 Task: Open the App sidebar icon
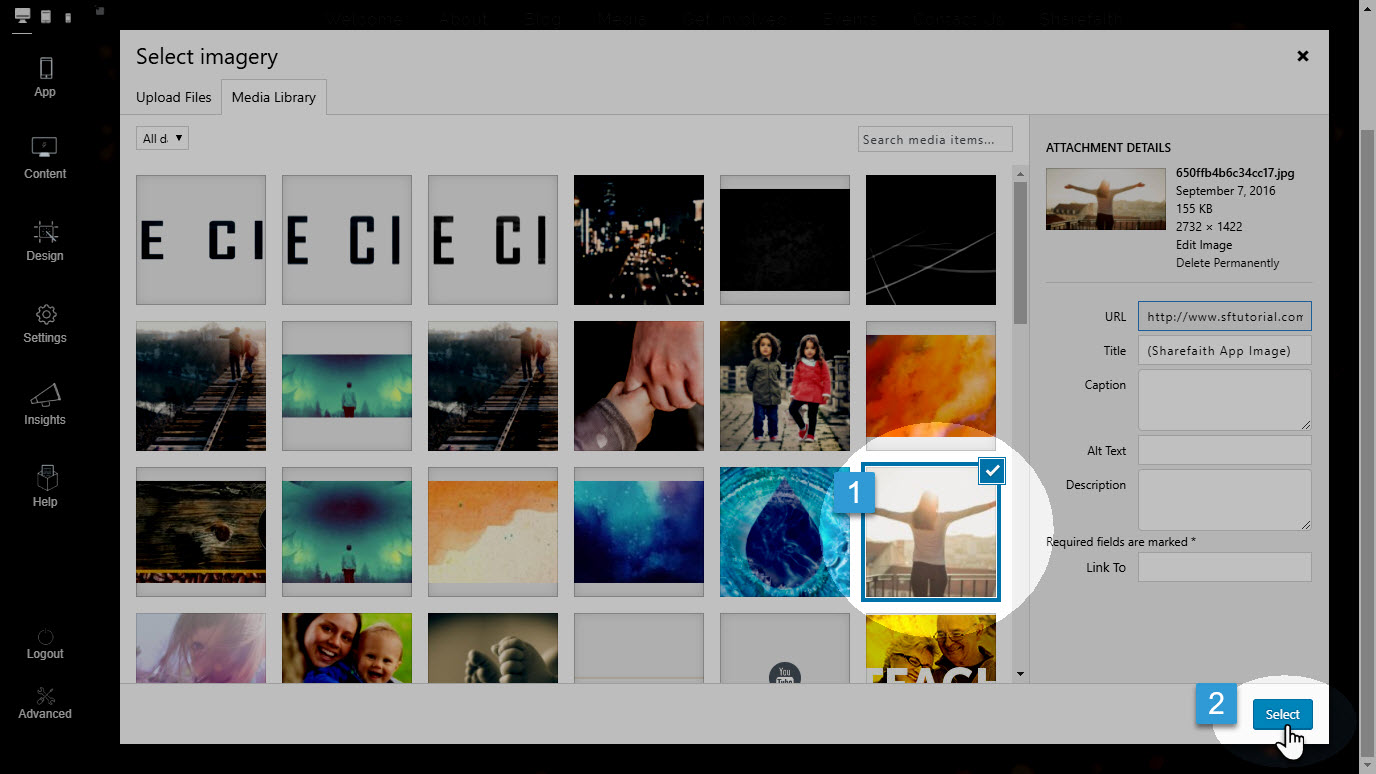[45, 68]
